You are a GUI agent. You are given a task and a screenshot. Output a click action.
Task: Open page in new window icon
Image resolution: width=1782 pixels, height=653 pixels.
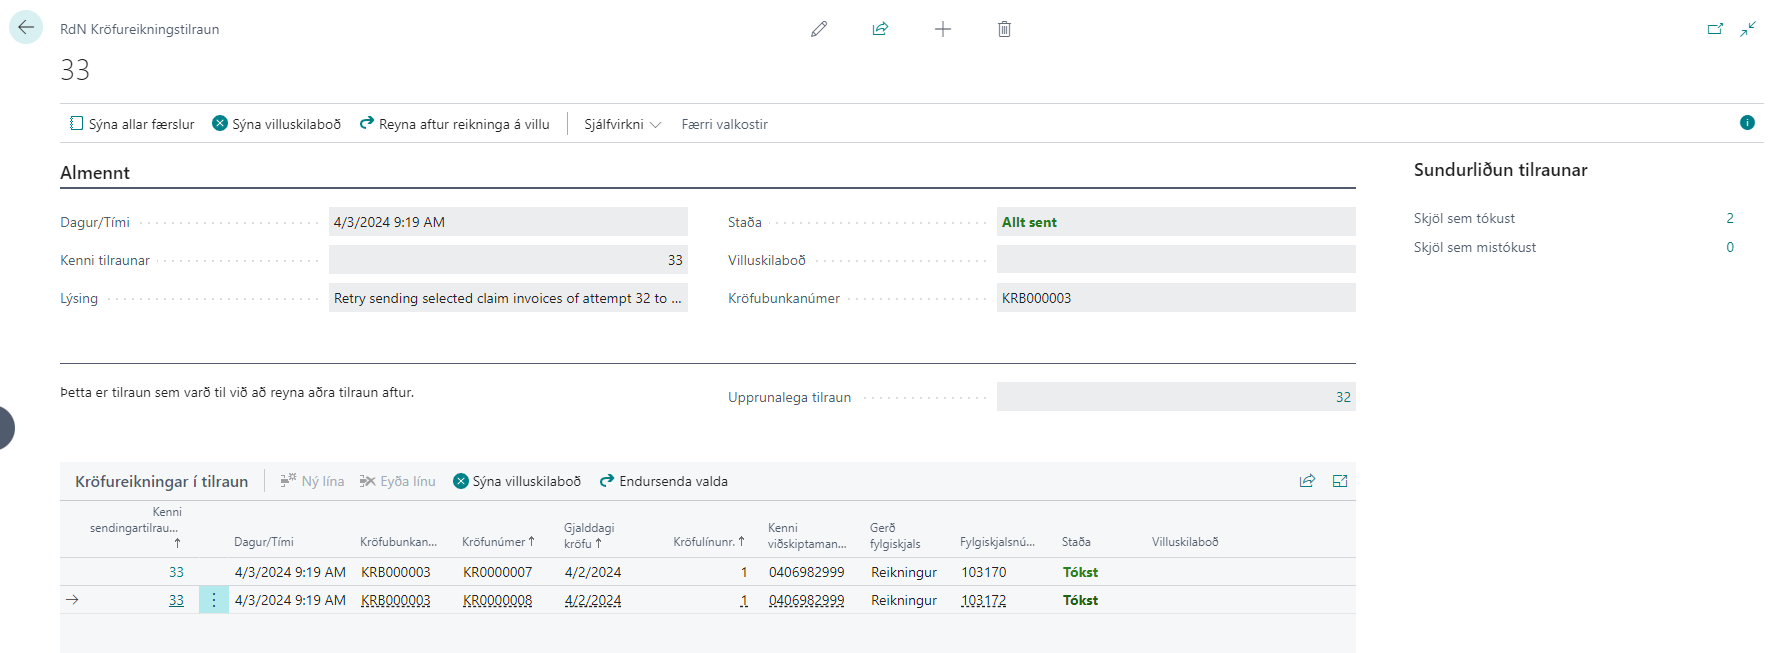[x=1715, y=29]
